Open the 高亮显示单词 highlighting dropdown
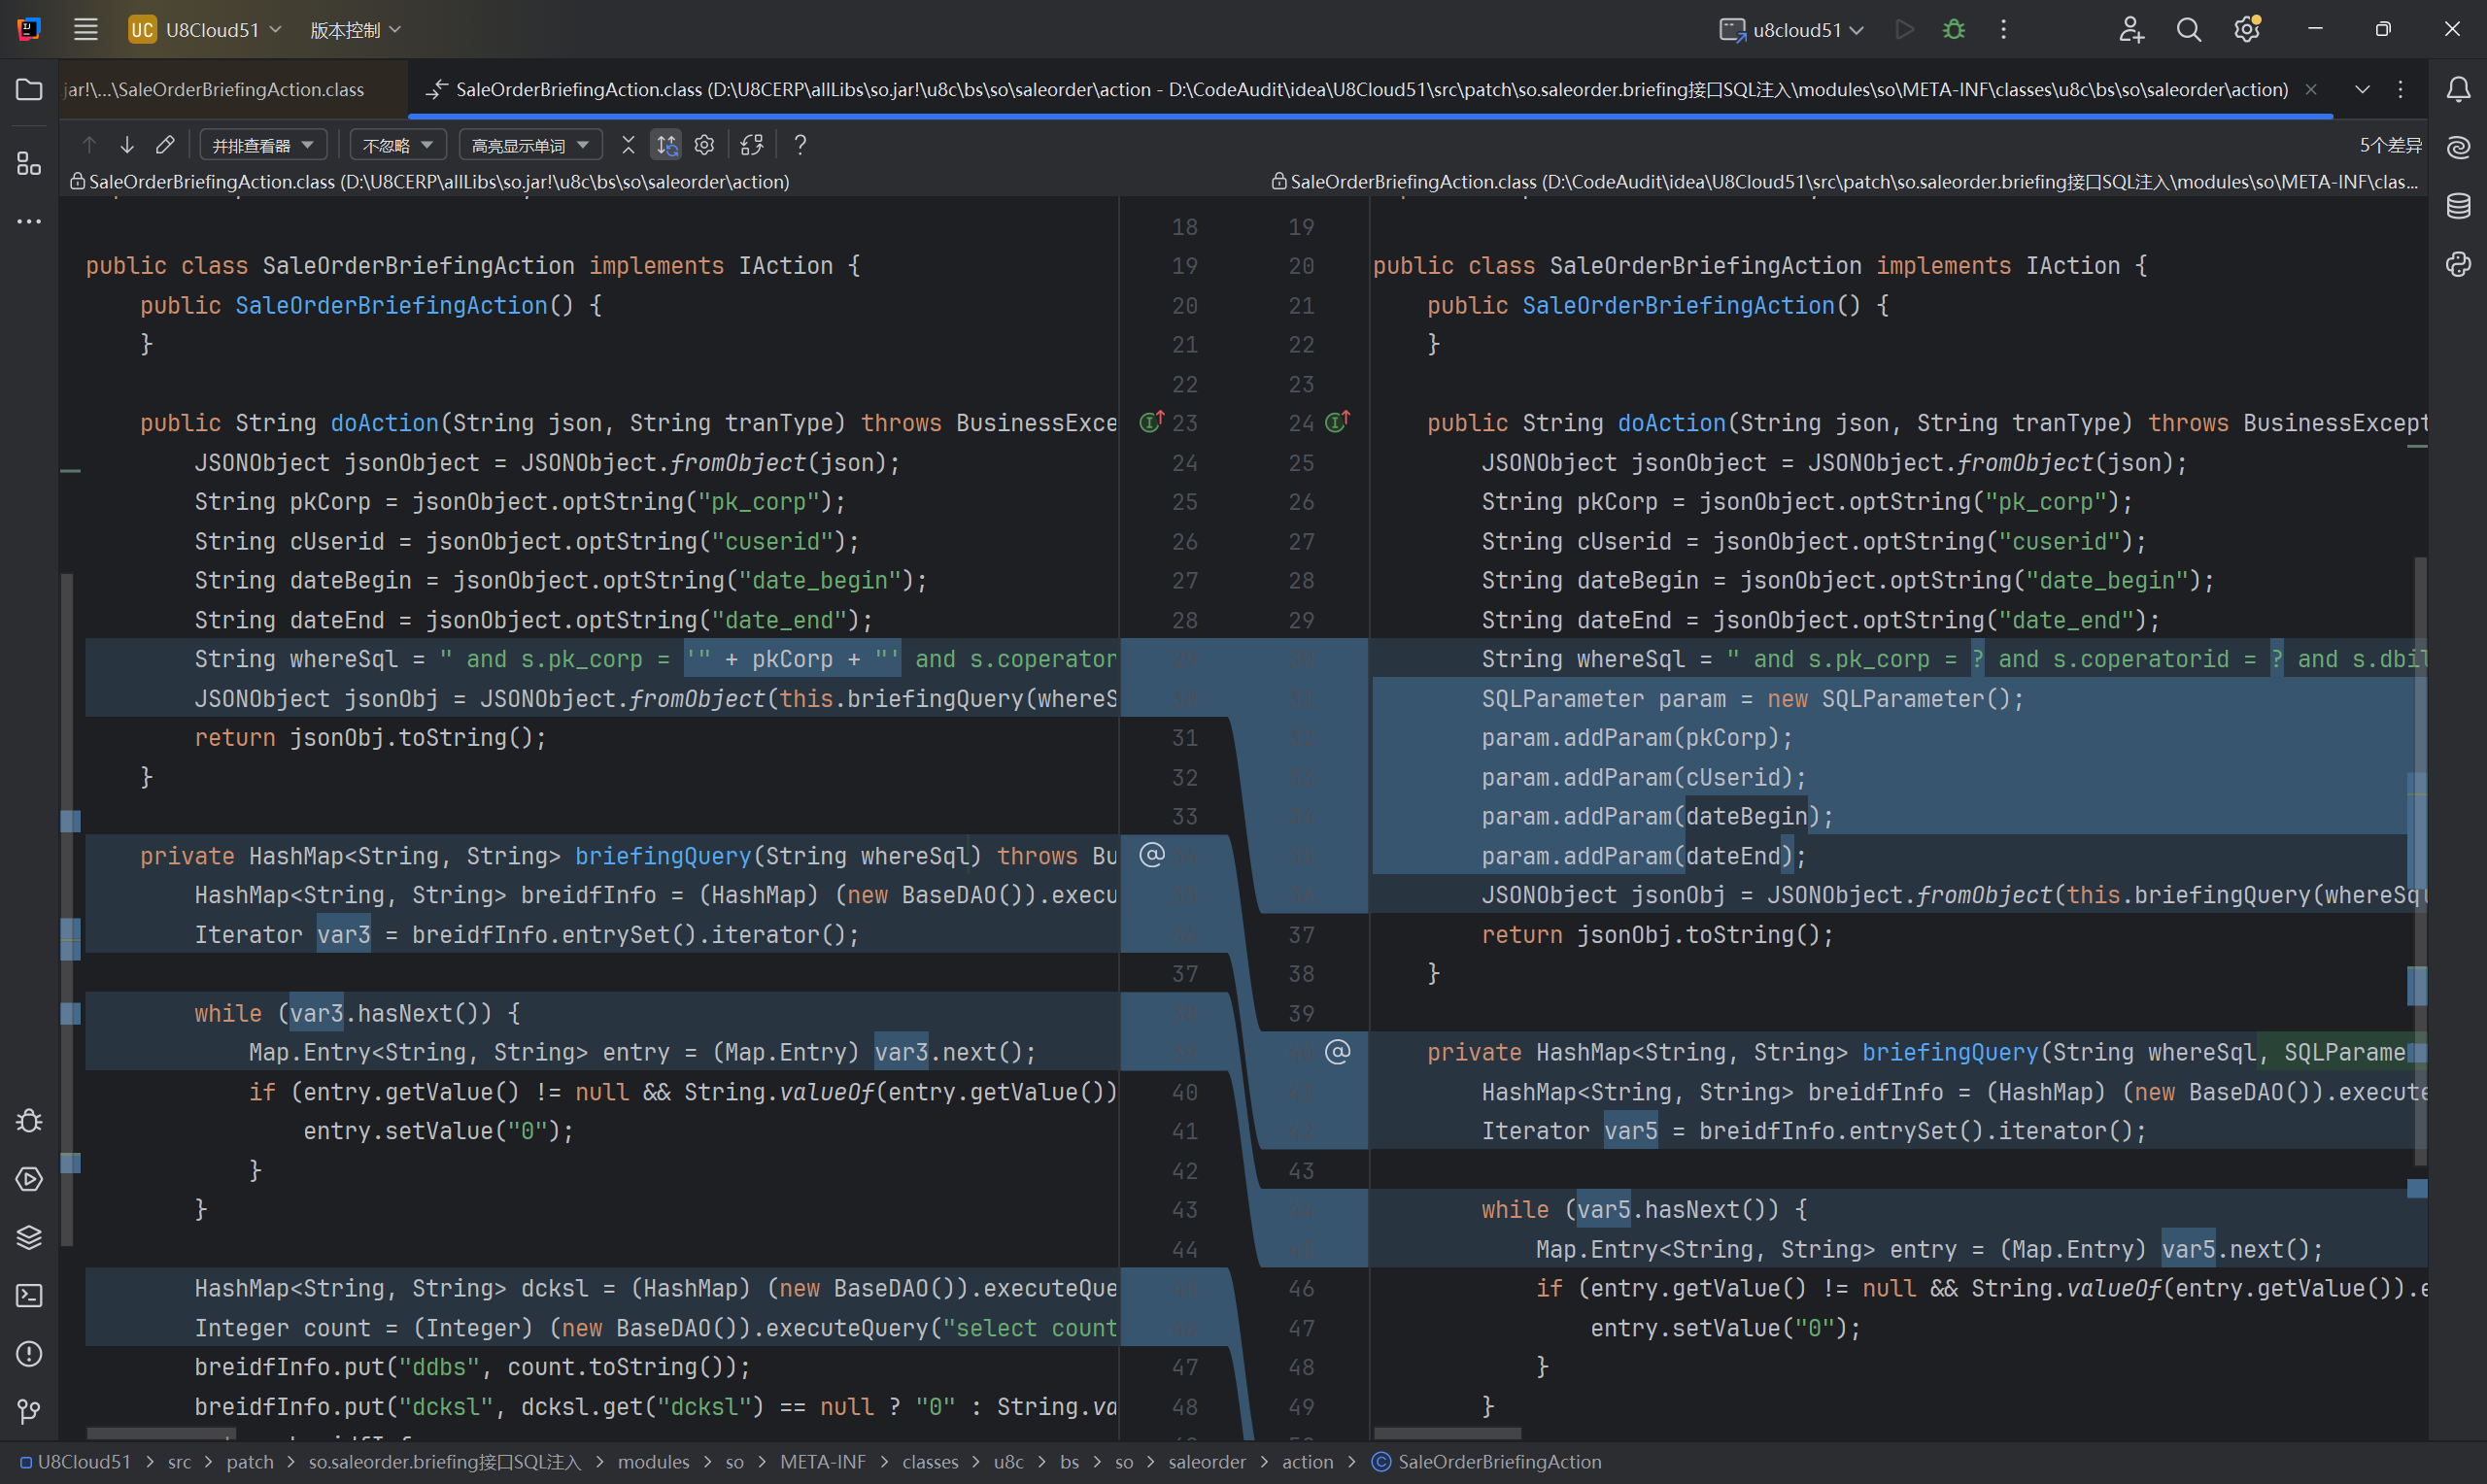This screenshot has width=2487, height=1484. click(x=530, y=145)
